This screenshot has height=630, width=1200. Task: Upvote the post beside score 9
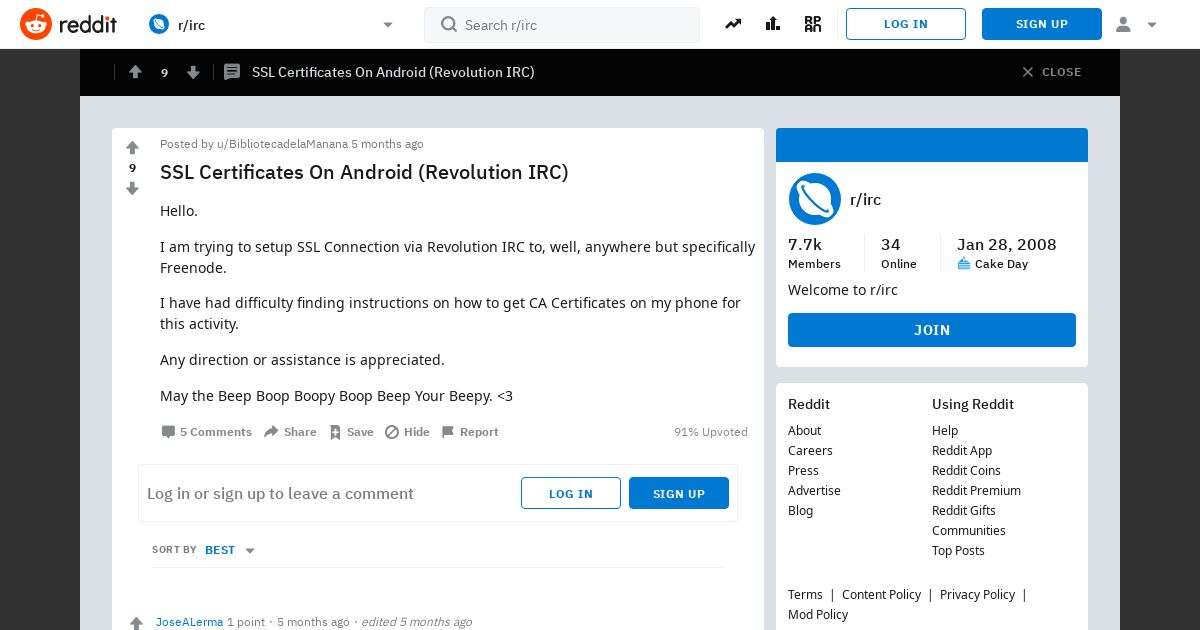click(x=132, y=147)
